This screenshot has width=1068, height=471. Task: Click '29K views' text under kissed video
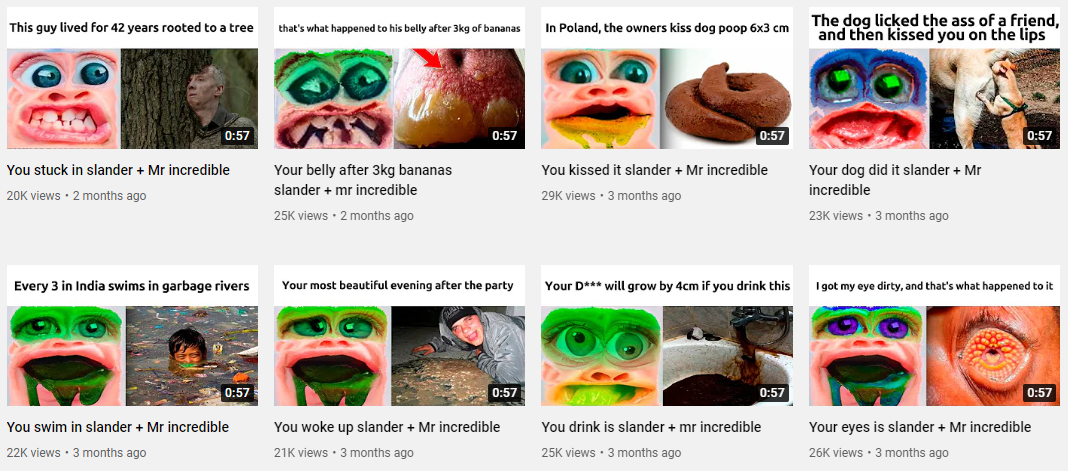pos(568,196)
